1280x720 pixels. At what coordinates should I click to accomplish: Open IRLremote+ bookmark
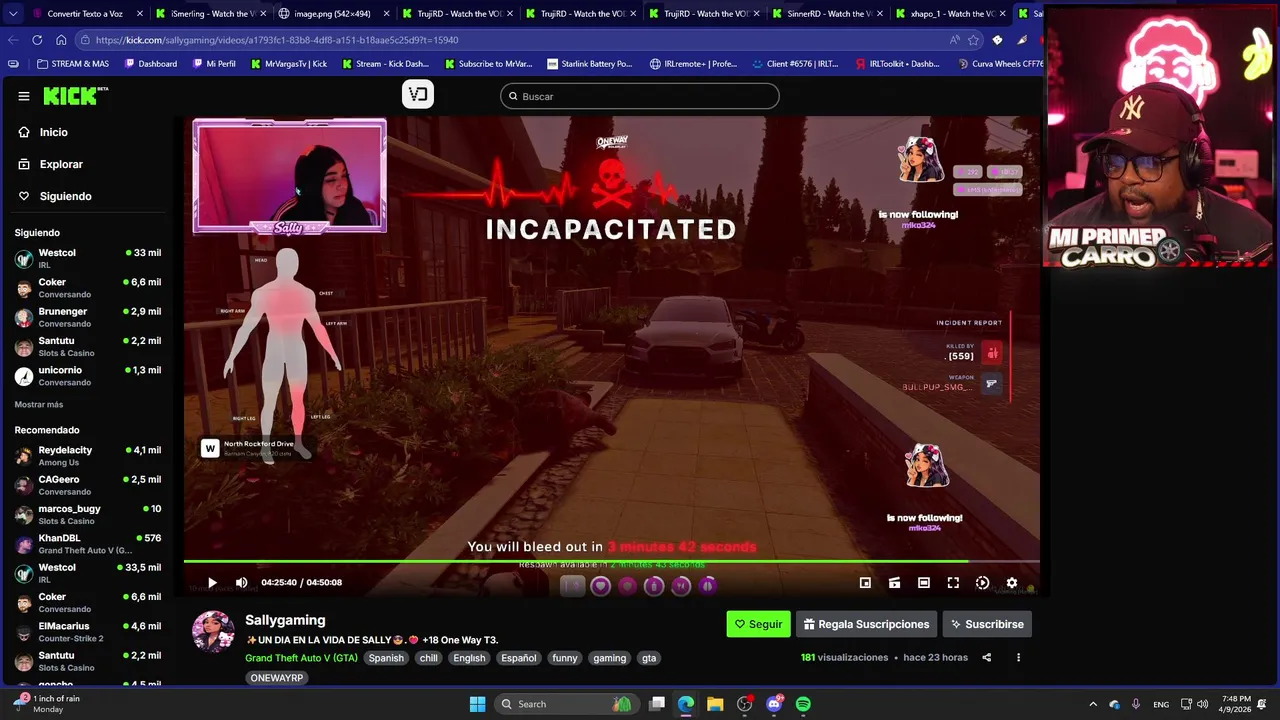(x=693, y=63)
